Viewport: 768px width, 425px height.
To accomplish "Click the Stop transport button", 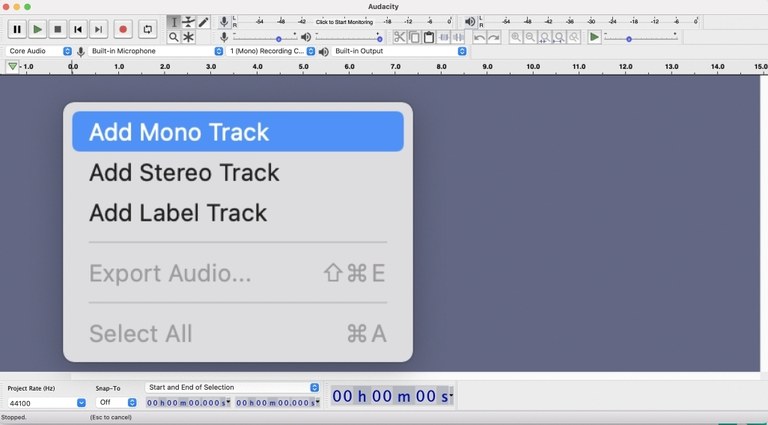I will tap(57, 29).
